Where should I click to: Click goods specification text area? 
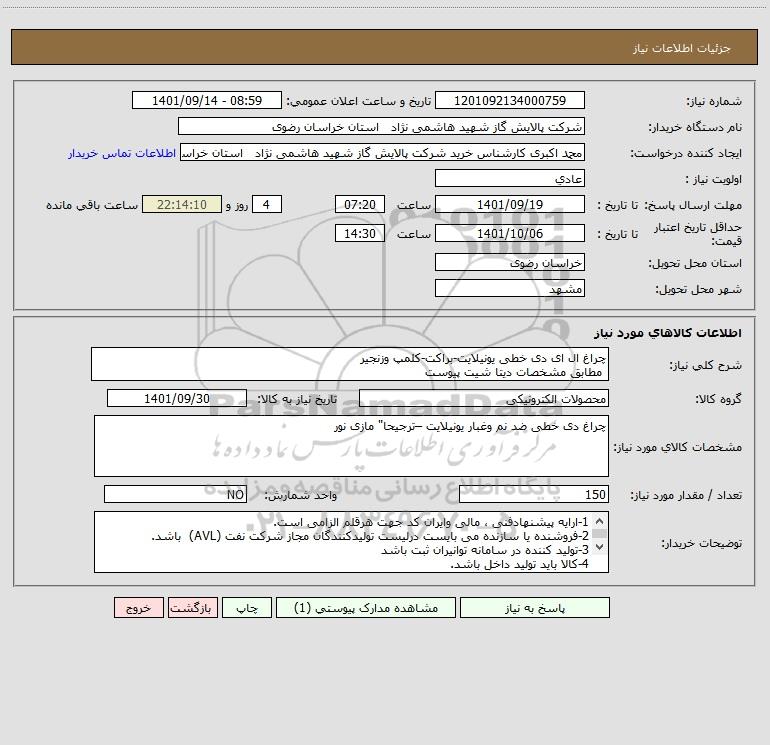click(351, 446)
